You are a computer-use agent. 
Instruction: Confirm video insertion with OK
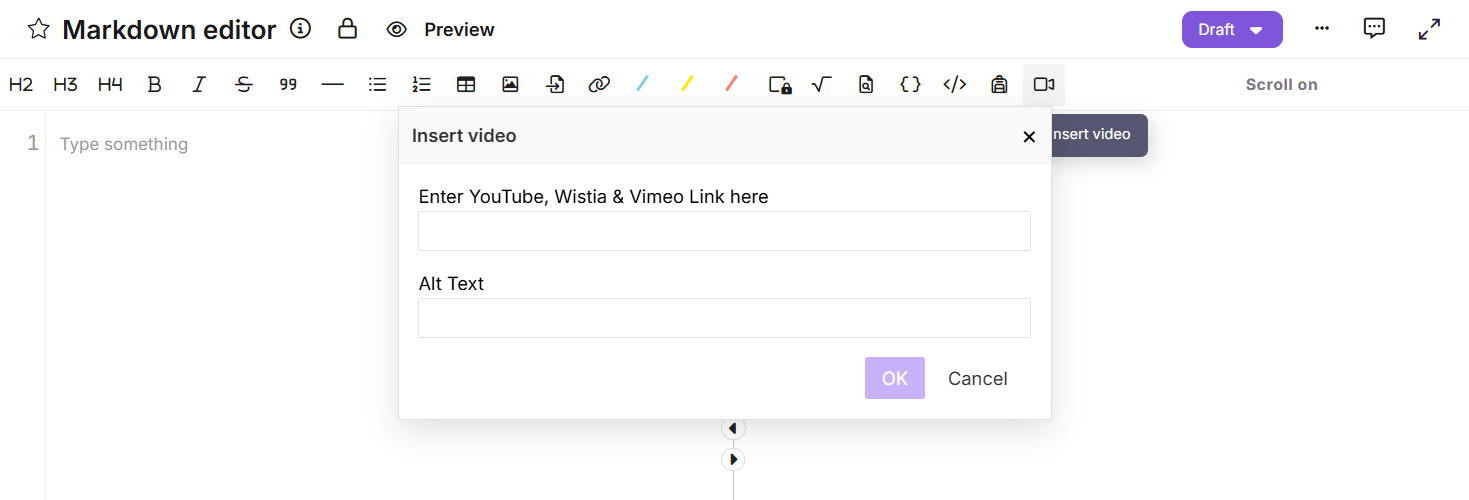(x=895, y=378)
